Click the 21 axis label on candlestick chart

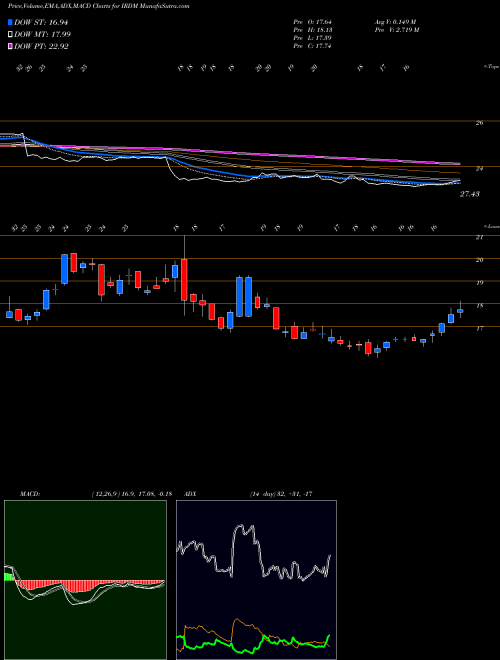[x=479, y=238]
